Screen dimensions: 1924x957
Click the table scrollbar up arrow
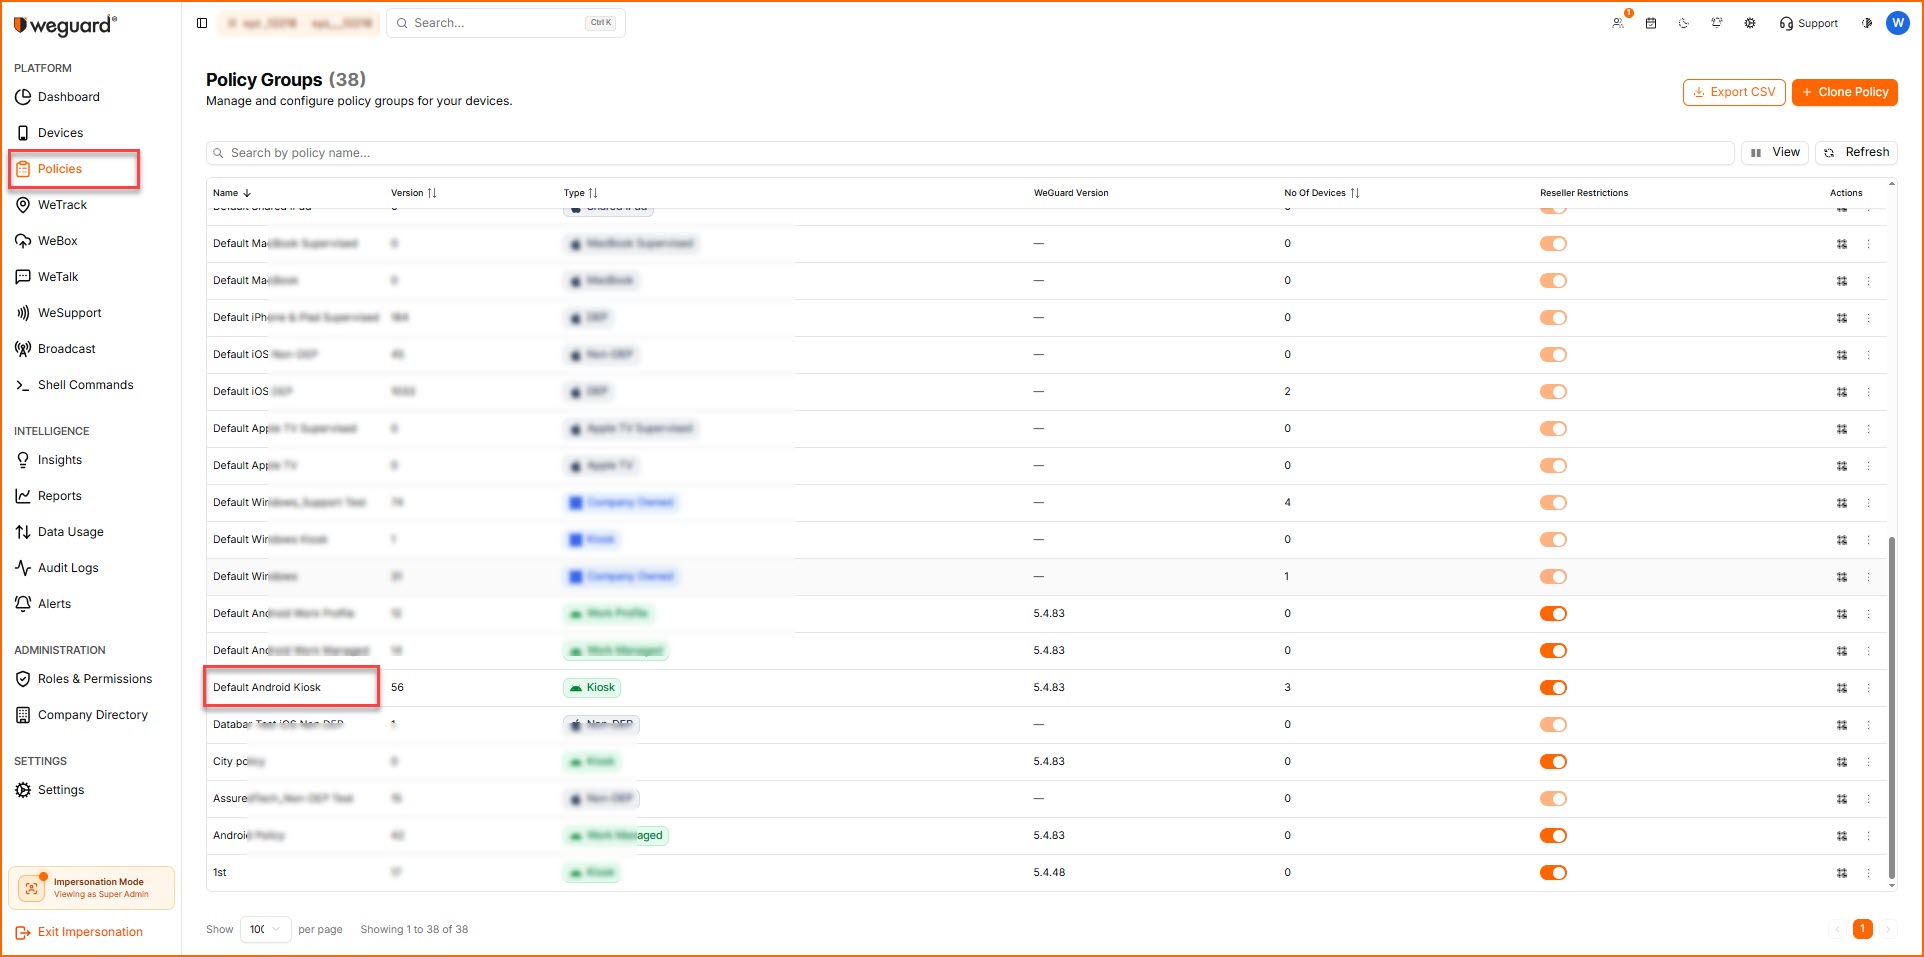(1891, 184)
